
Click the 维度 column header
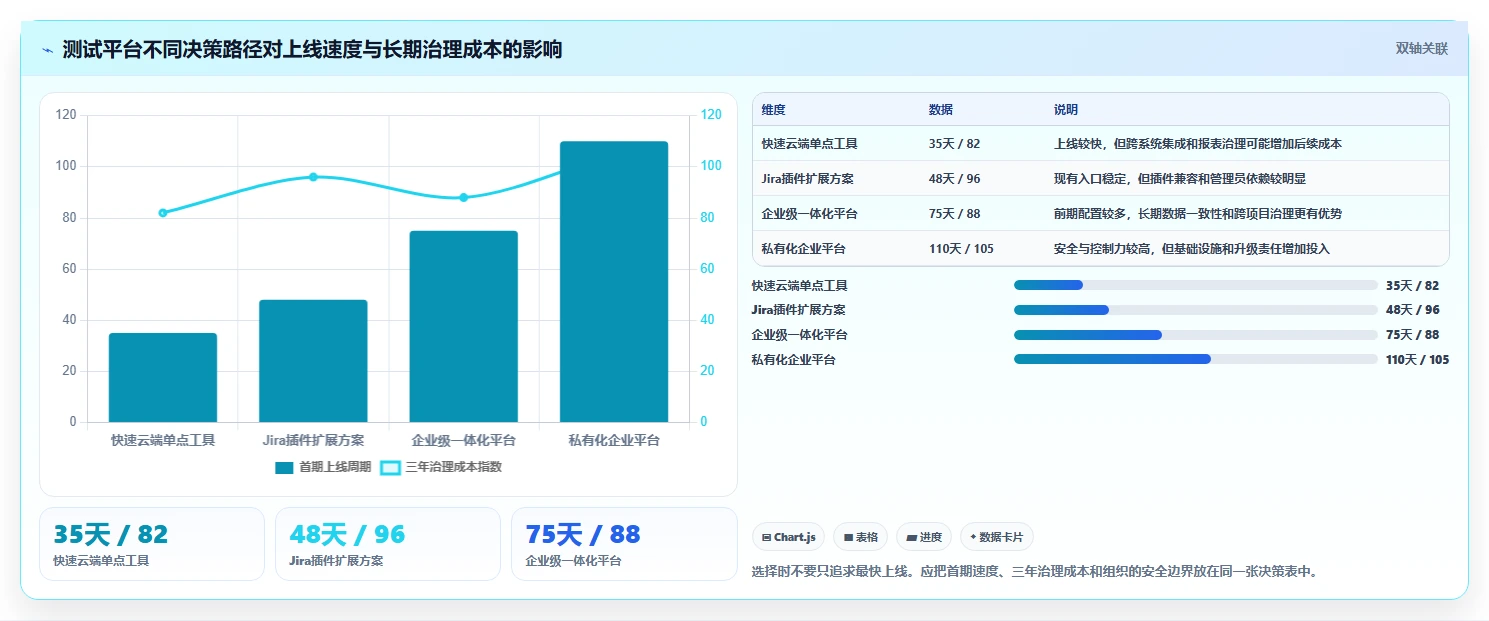pyautogui.click(x=774, y=110)
